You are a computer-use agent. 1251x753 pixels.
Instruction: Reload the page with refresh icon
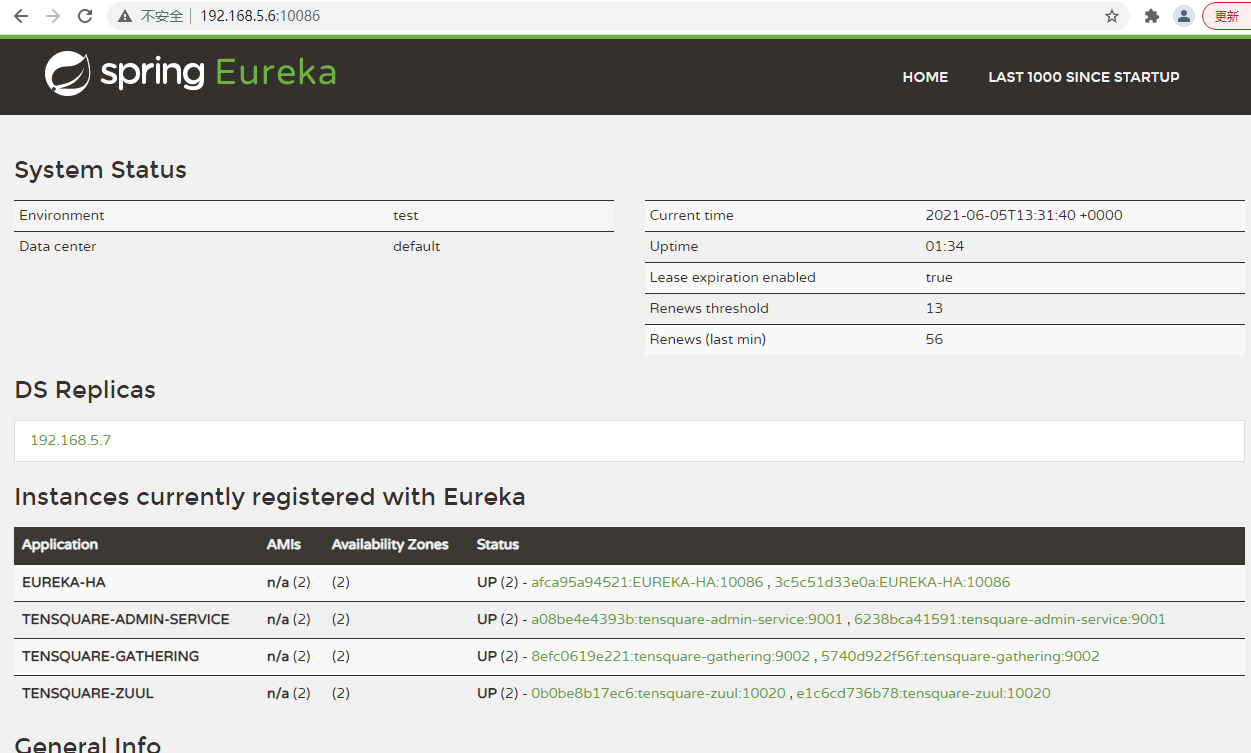tap(85, 16)
